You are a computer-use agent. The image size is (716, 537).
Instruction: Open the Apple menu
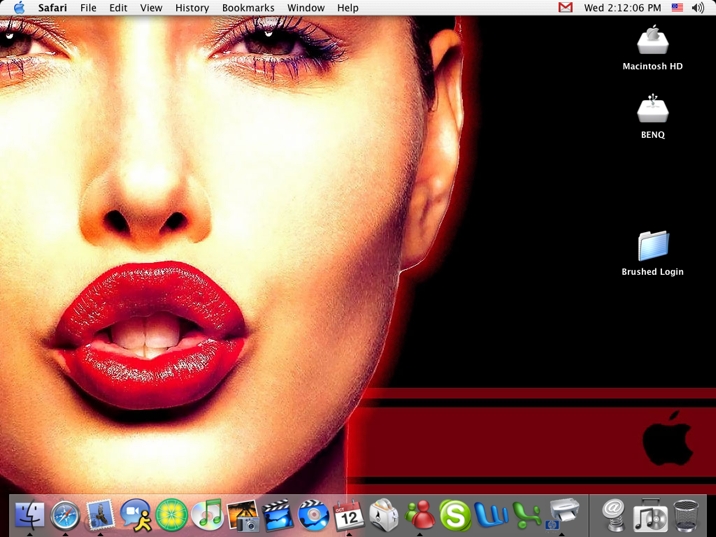[18, 8]
